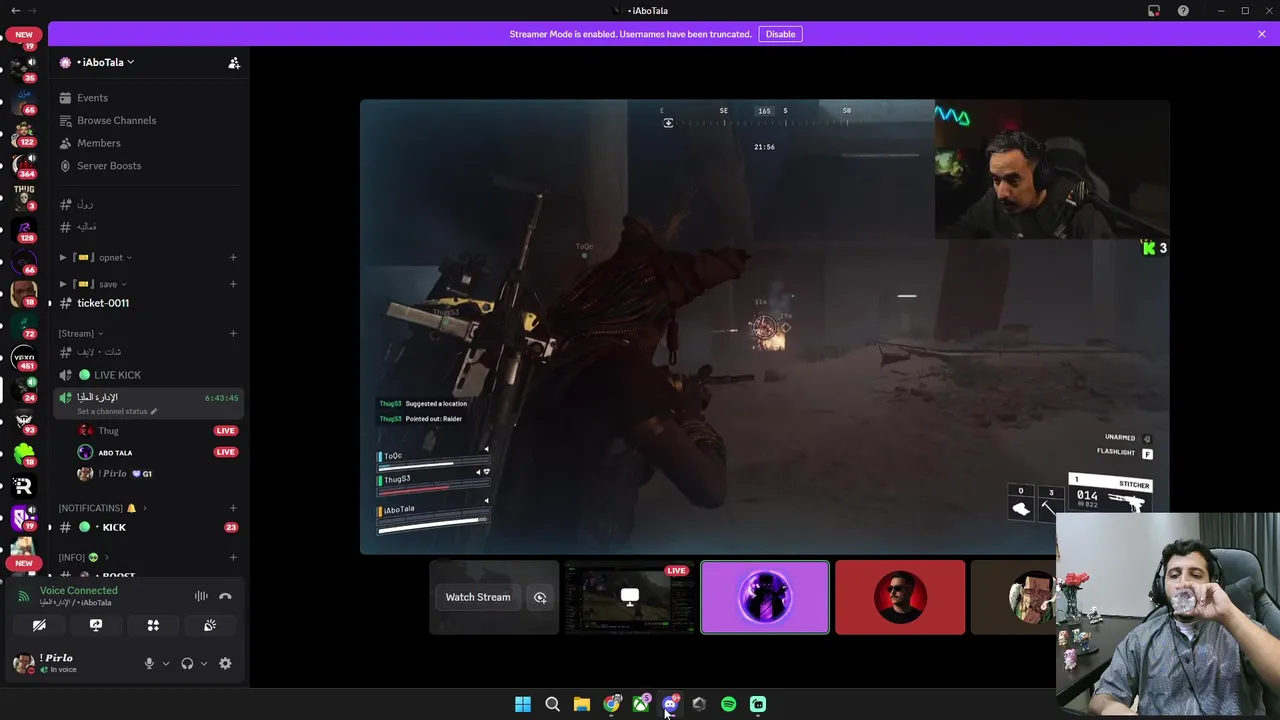Open noise suppression waveform icon
The height and width of the screenshot is (720, 1280).
[201, 596]
